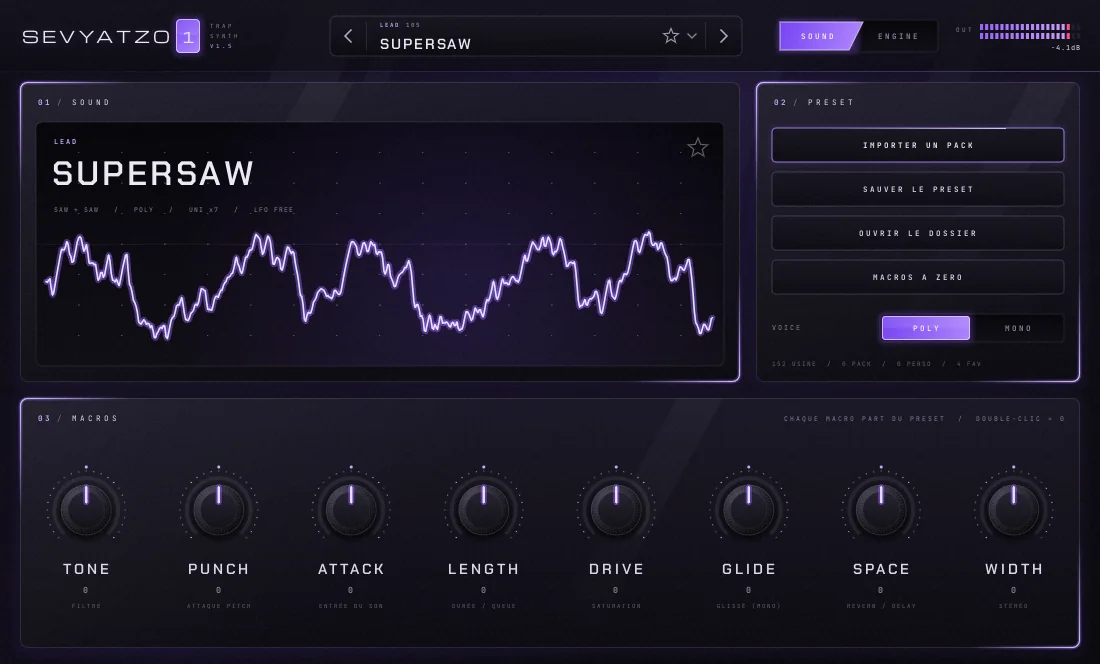The height and width of the screenshot is (664, 1100).
Task: Click the large SUPERSAW title in display
Action: pyautogui.click(x=153, y=174)
